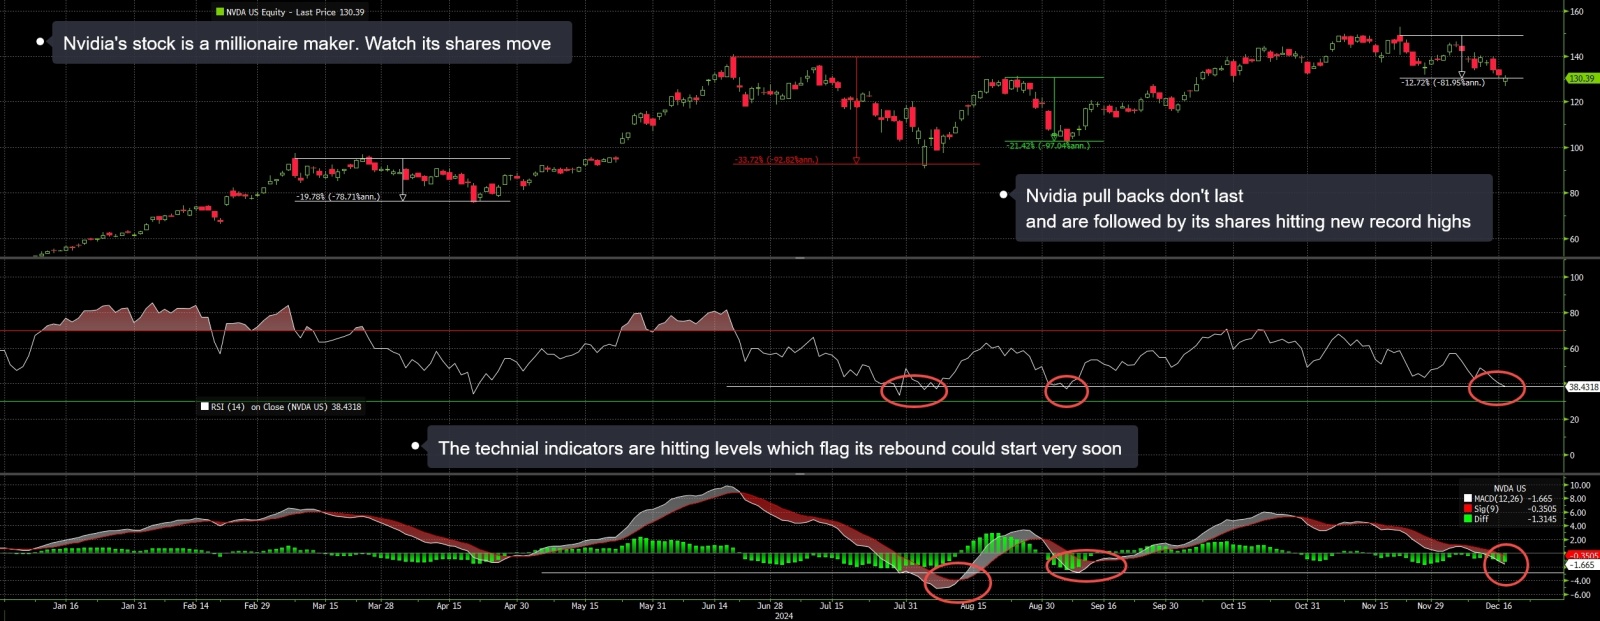Click the "Feb 14" date axis label
Viewport: 1600px width, 621px height.
pos(196,606)
